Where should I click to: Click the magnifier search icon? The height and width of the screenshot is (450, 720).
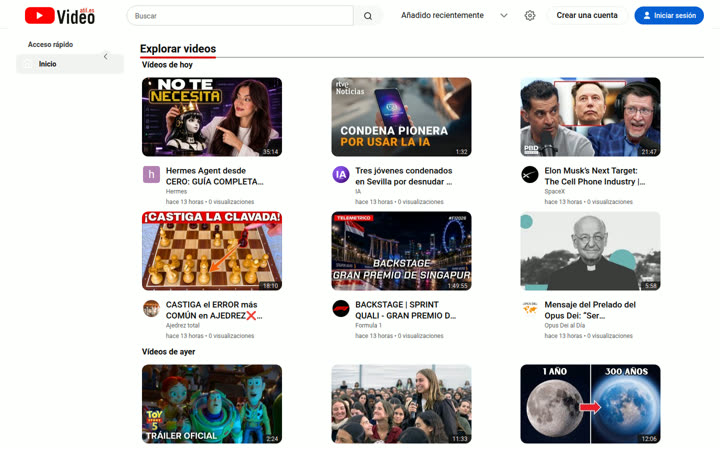[368, 16]
